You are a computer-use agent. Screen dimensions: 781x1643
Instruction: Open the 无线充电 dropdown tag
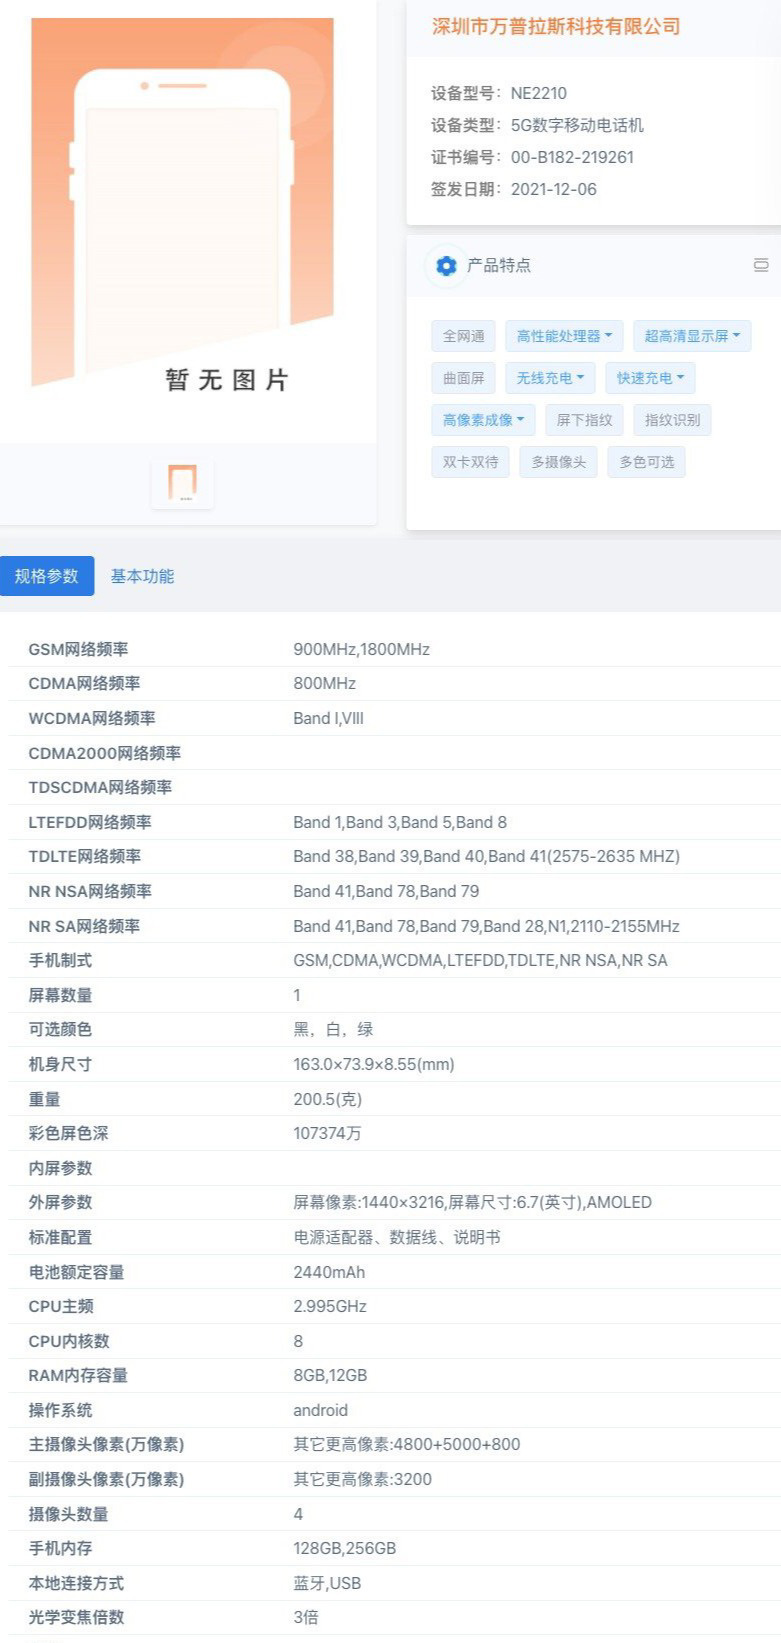(x=550, y=378)
